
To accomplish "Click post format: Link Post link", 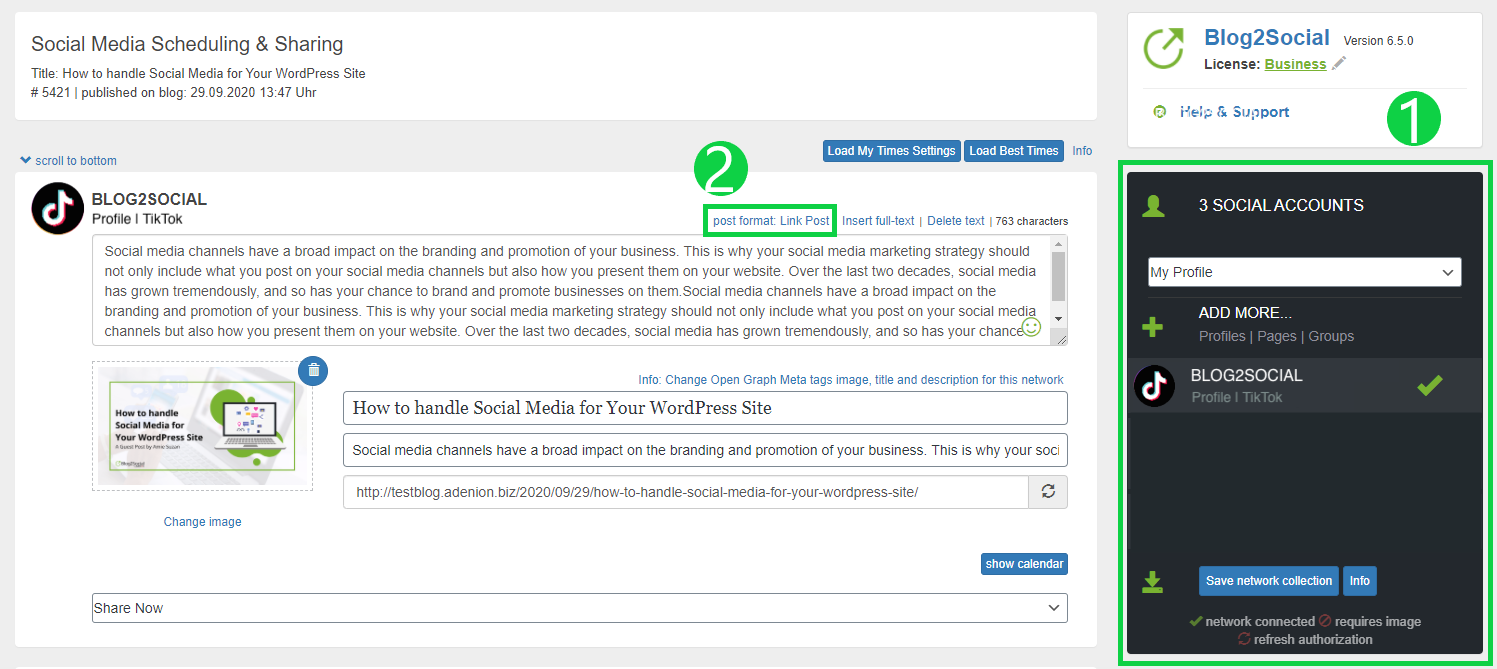I will coord(771,221).
